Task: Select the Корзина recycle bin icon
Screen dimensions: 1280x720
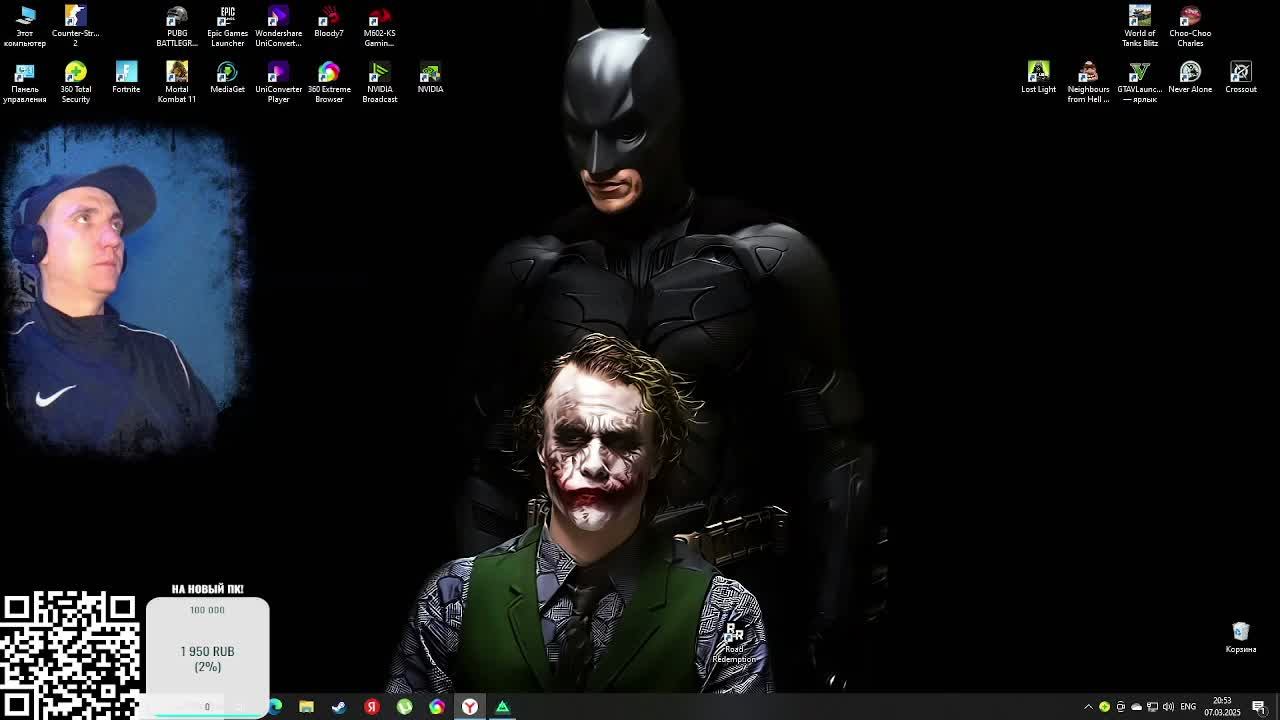Action: [1241, 637]
